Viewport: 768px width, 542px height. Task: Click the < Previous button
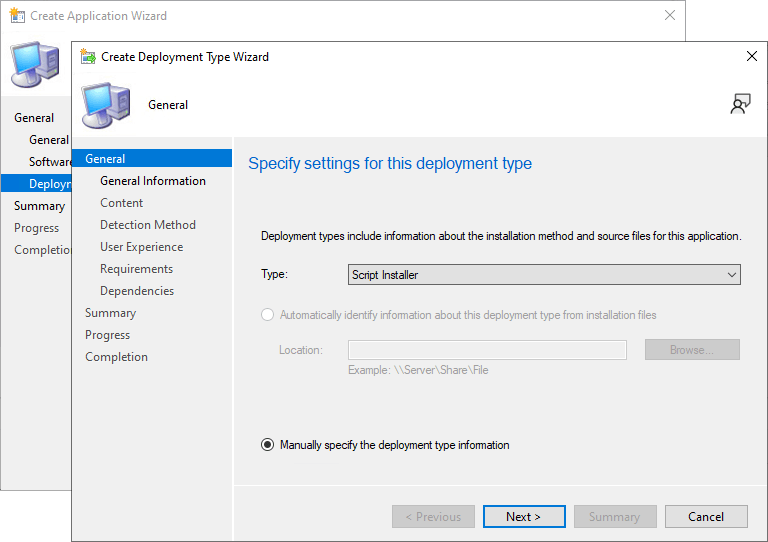tap(433, 517)
